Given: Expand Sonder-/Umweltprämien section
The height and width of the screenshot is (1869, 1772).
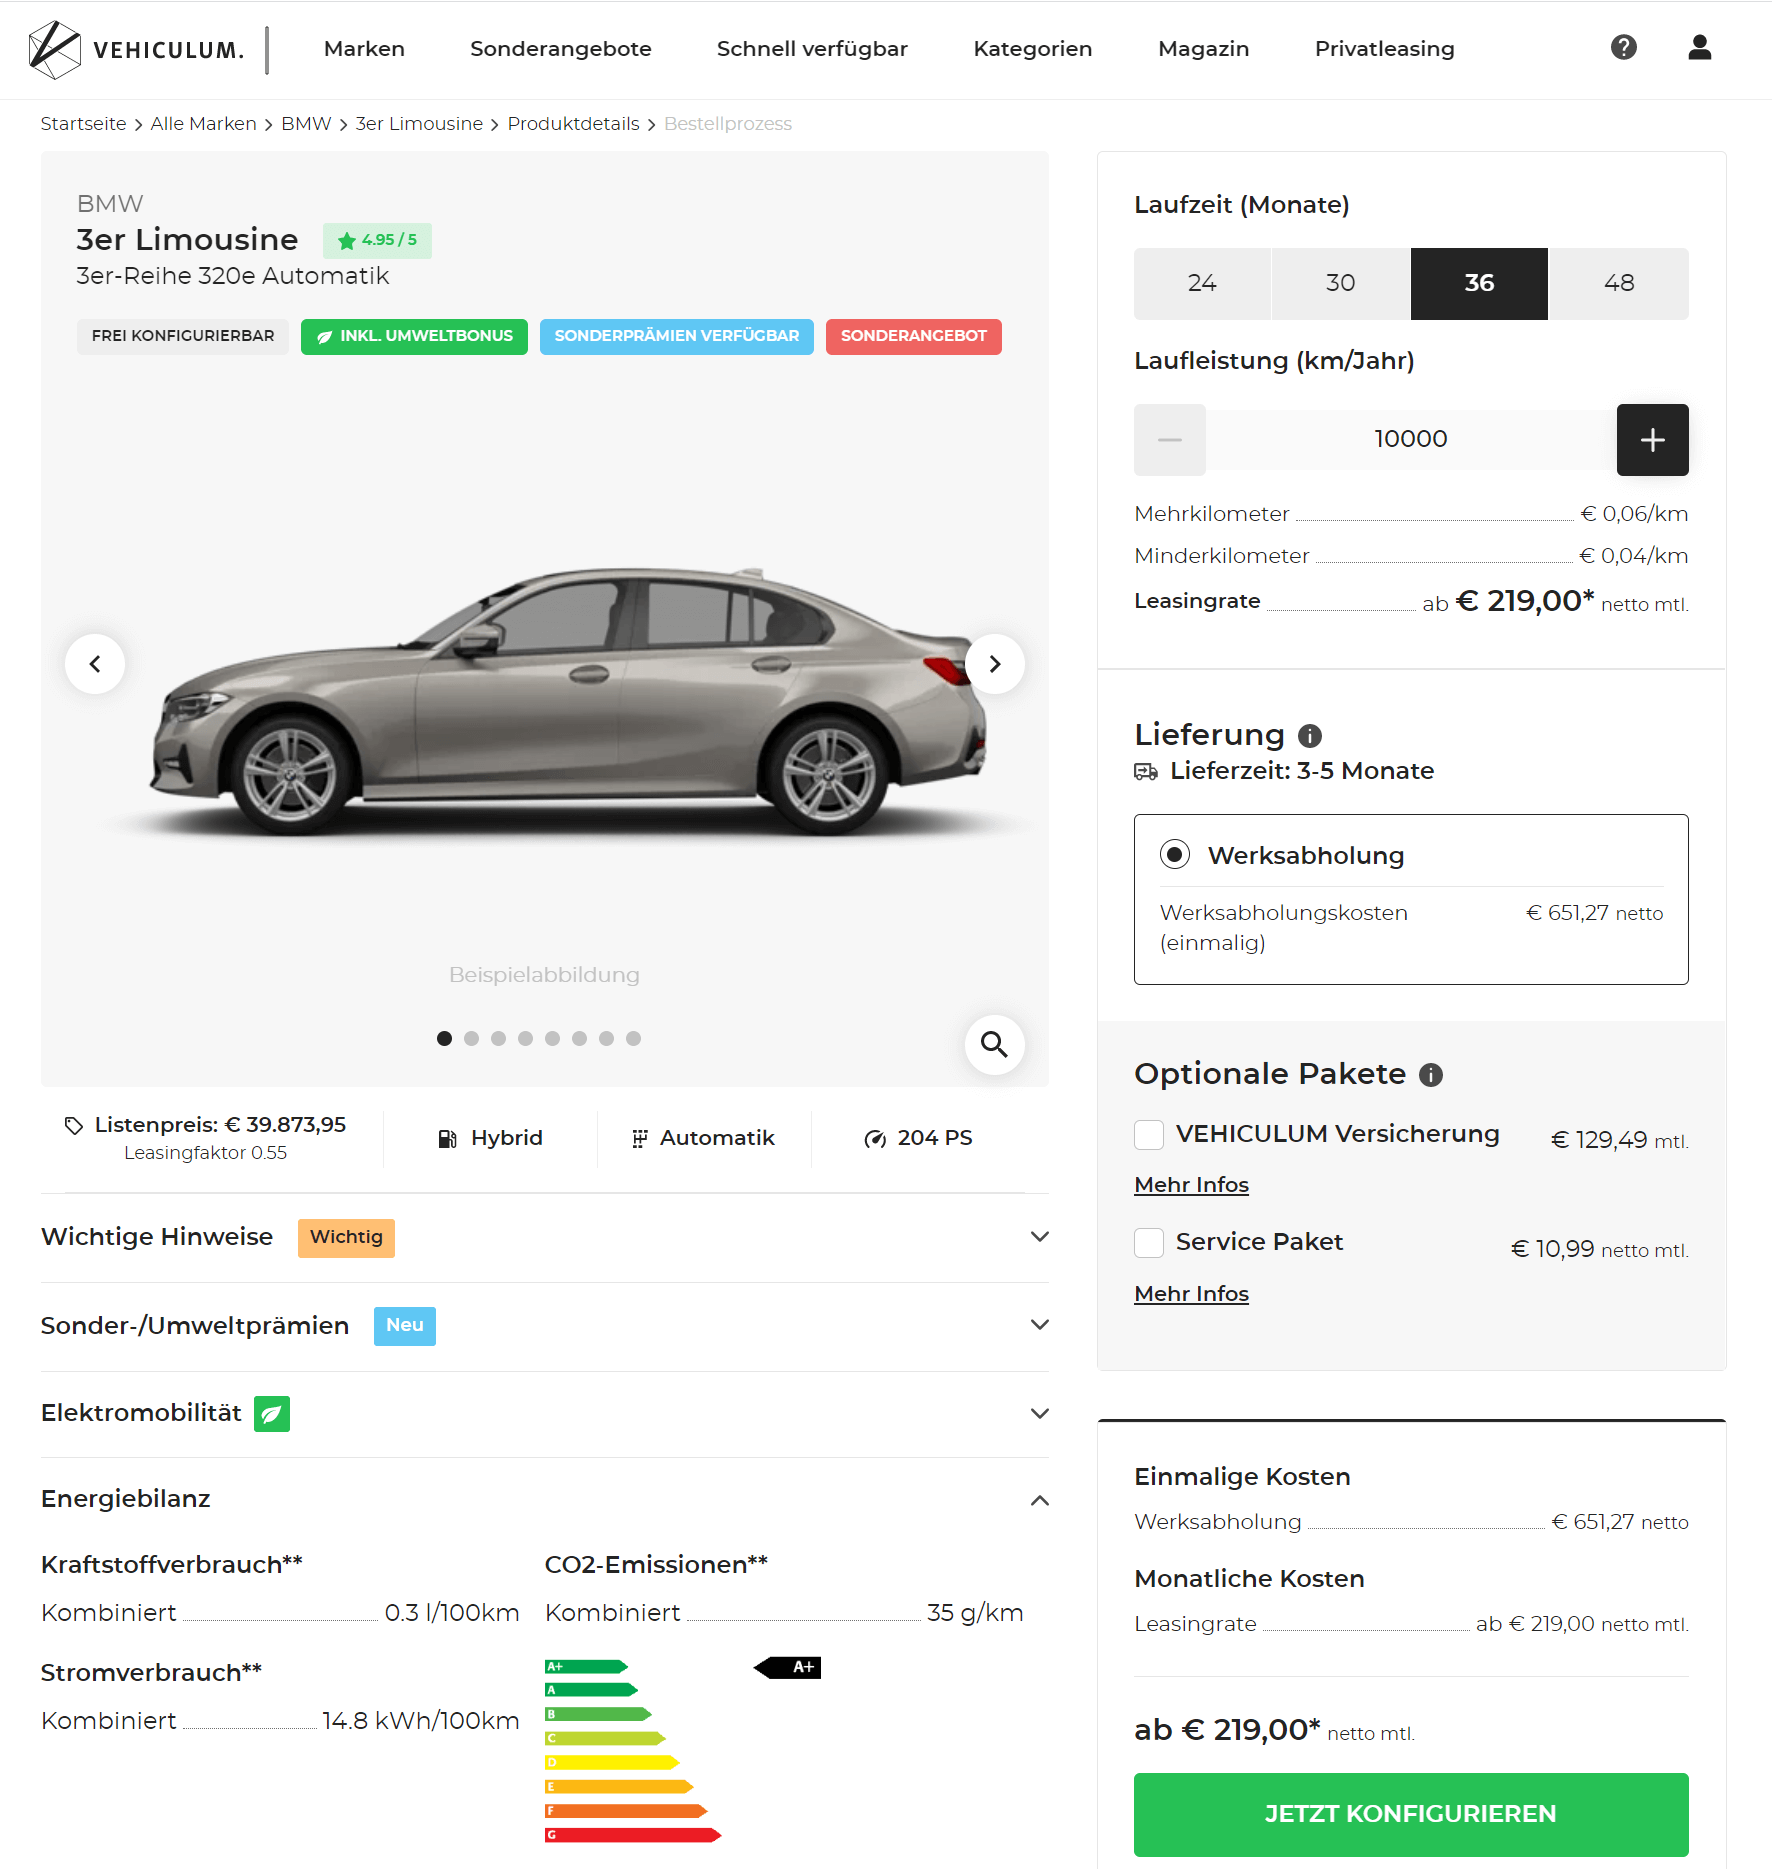Looking at the screenshot, I should [x=545, y=1326].
